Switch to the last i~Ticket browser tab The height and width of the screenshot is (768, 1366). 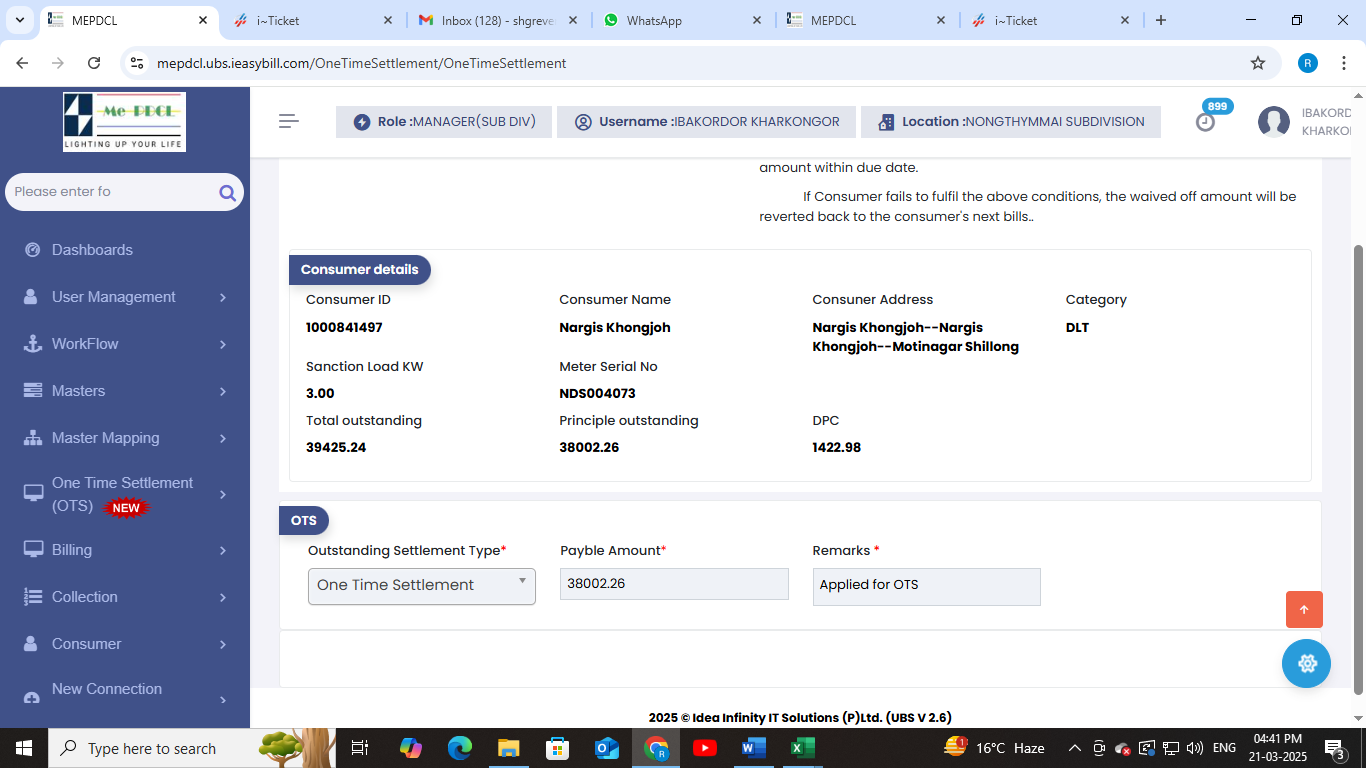(x=1050, y=20)
